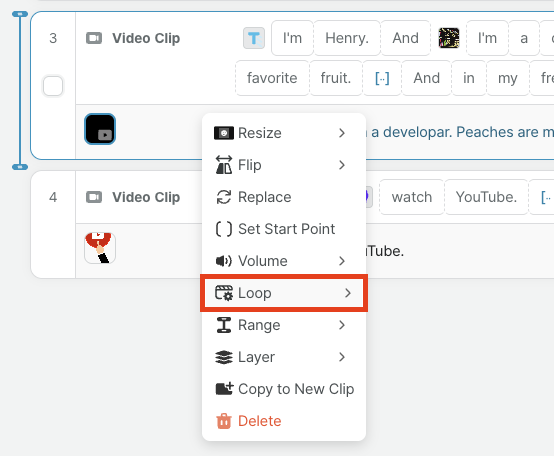The height and width of the screenshot is (456, 554).
Task: Click the Flip mirror icon
Action: click(x=224, y=165)
